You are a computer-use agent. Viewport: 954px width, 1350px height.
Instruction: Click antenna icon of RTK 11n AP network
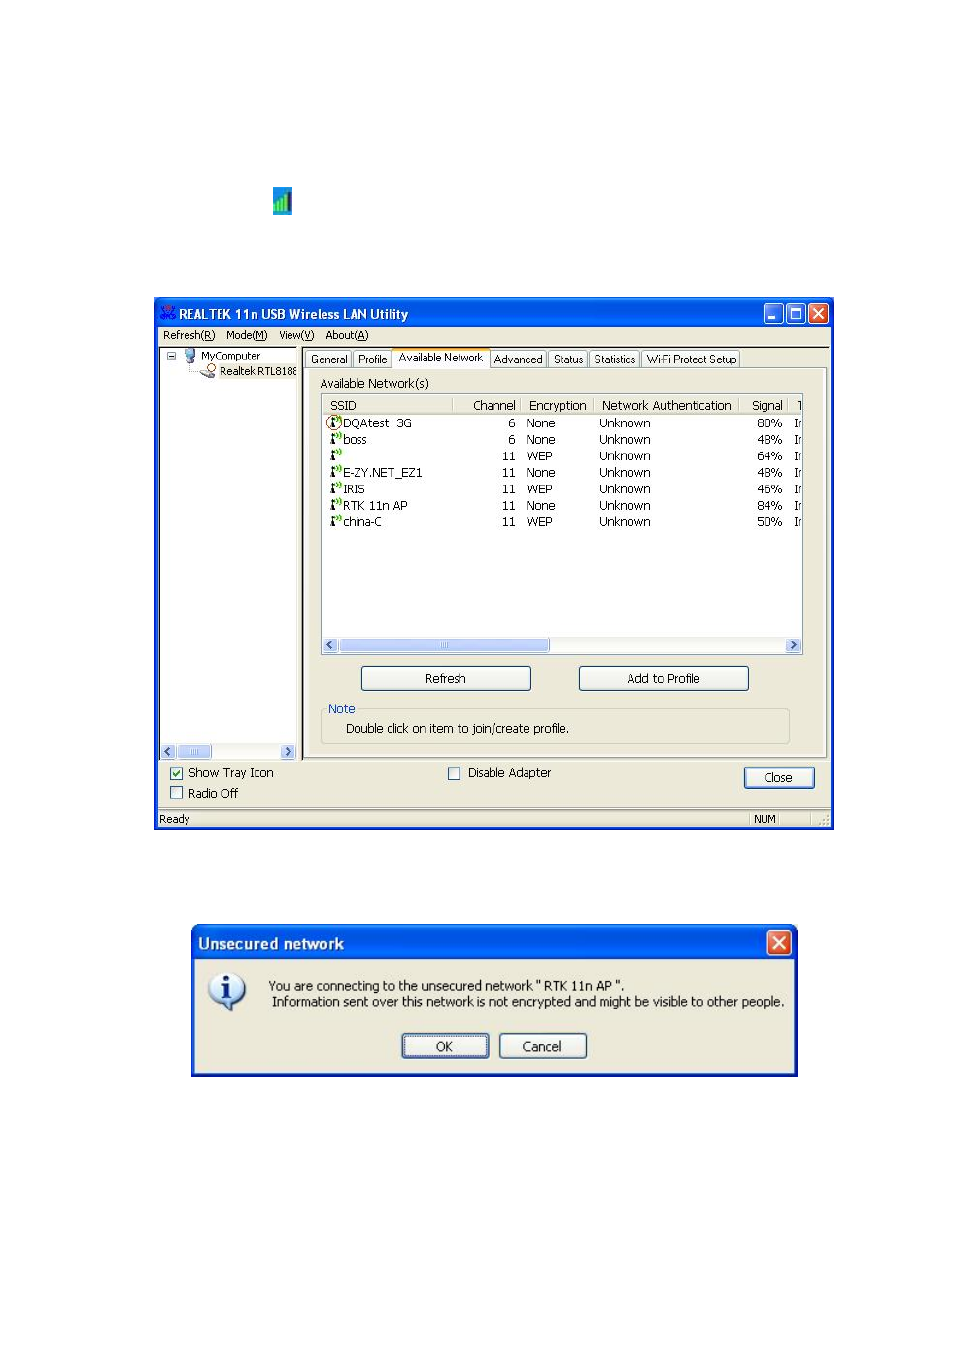pos(335,504)
